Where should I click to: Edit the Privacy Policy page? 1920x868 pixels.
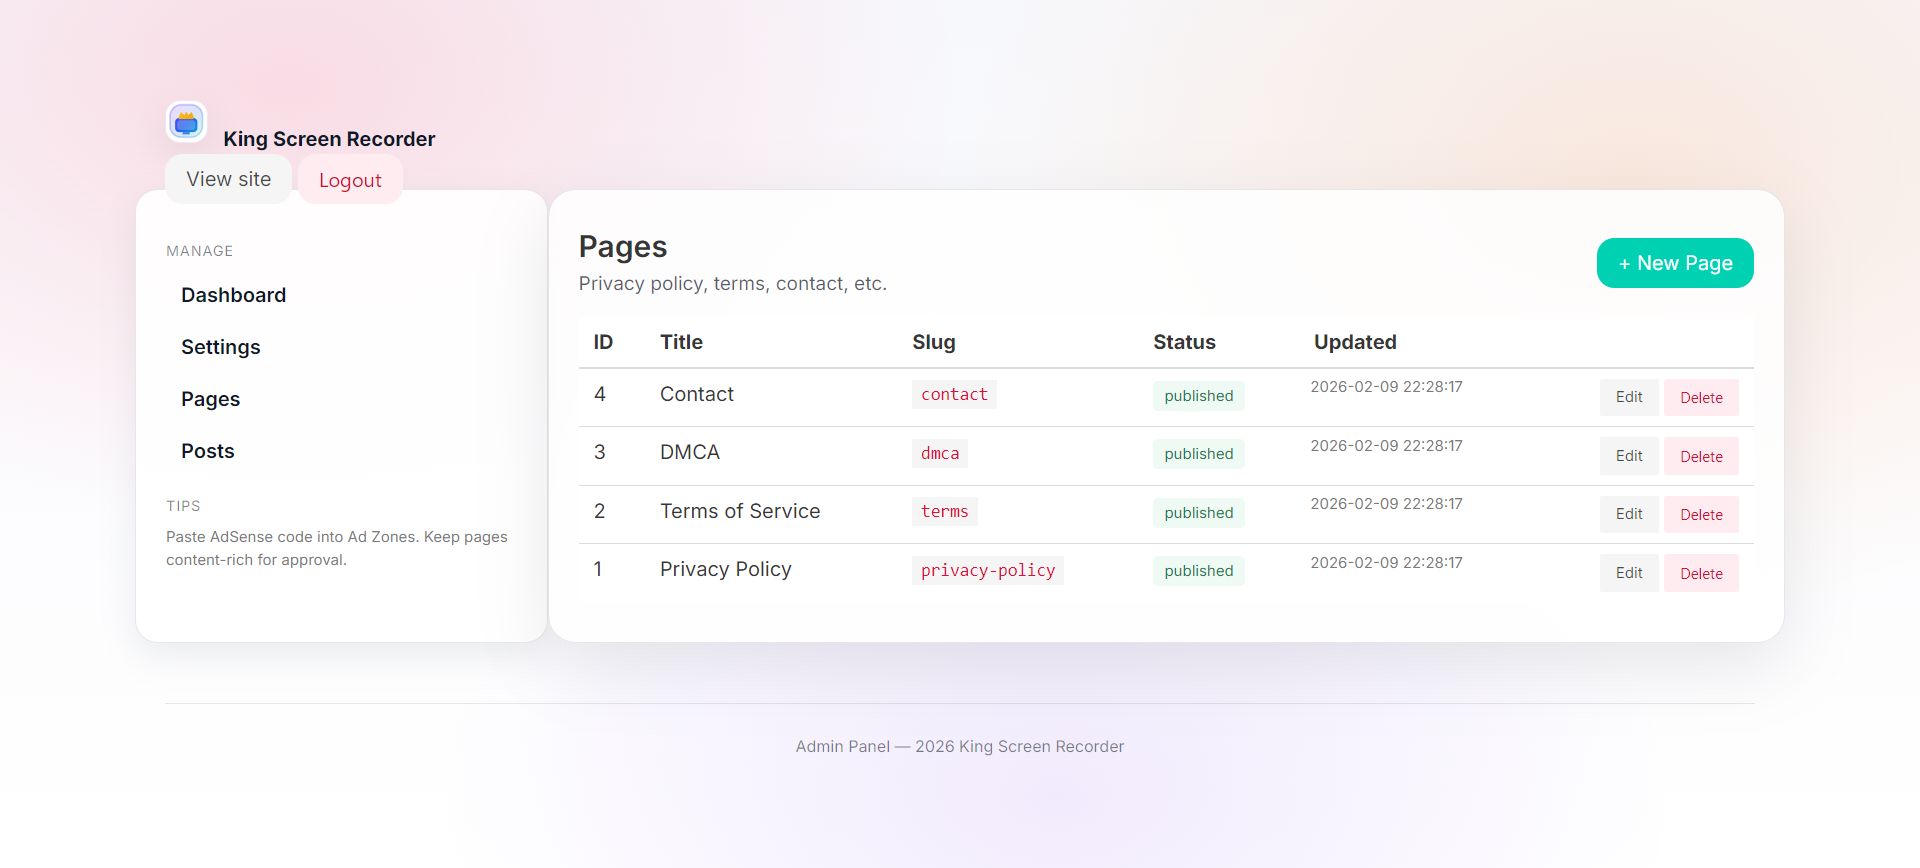(1628, 573)
